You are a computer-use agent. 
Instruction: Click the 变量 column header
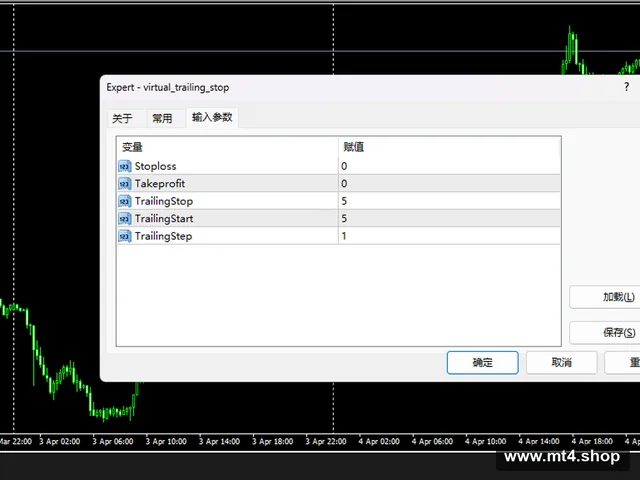click(228, 147)
